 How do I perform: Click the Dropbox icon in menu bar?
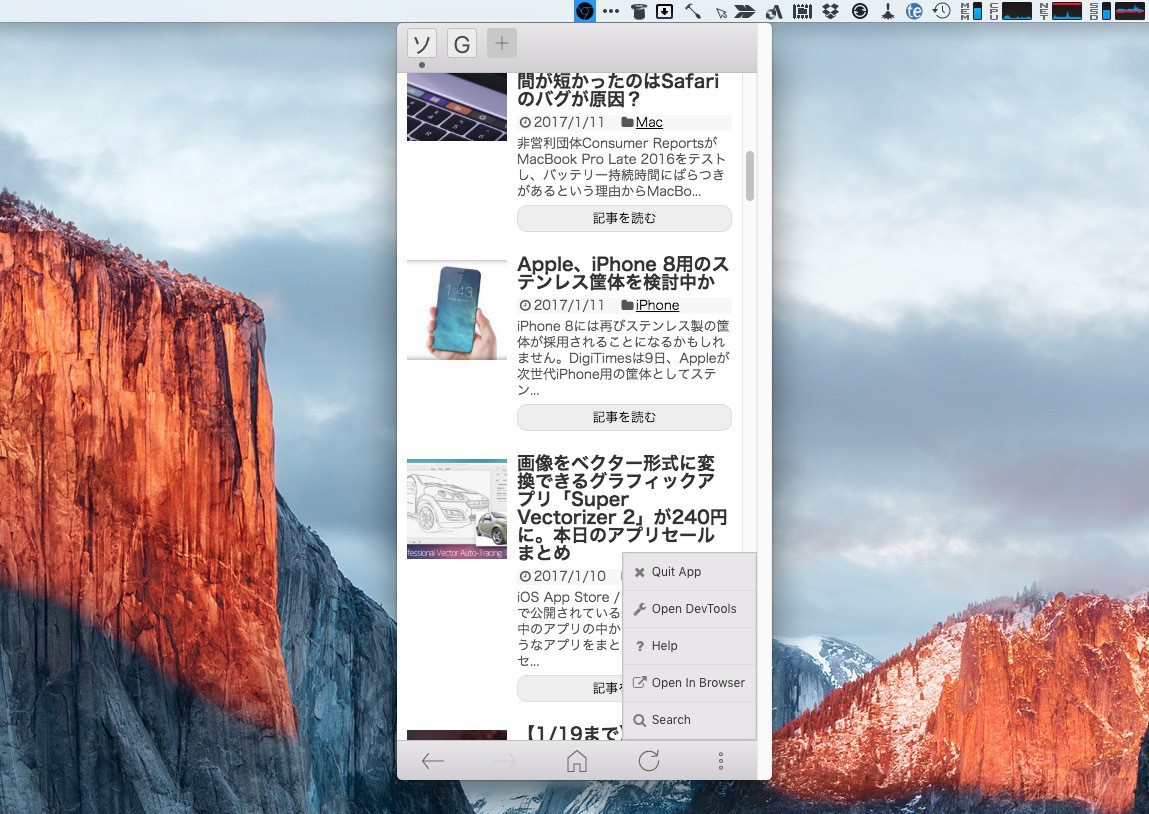click(x=830, y=11)
